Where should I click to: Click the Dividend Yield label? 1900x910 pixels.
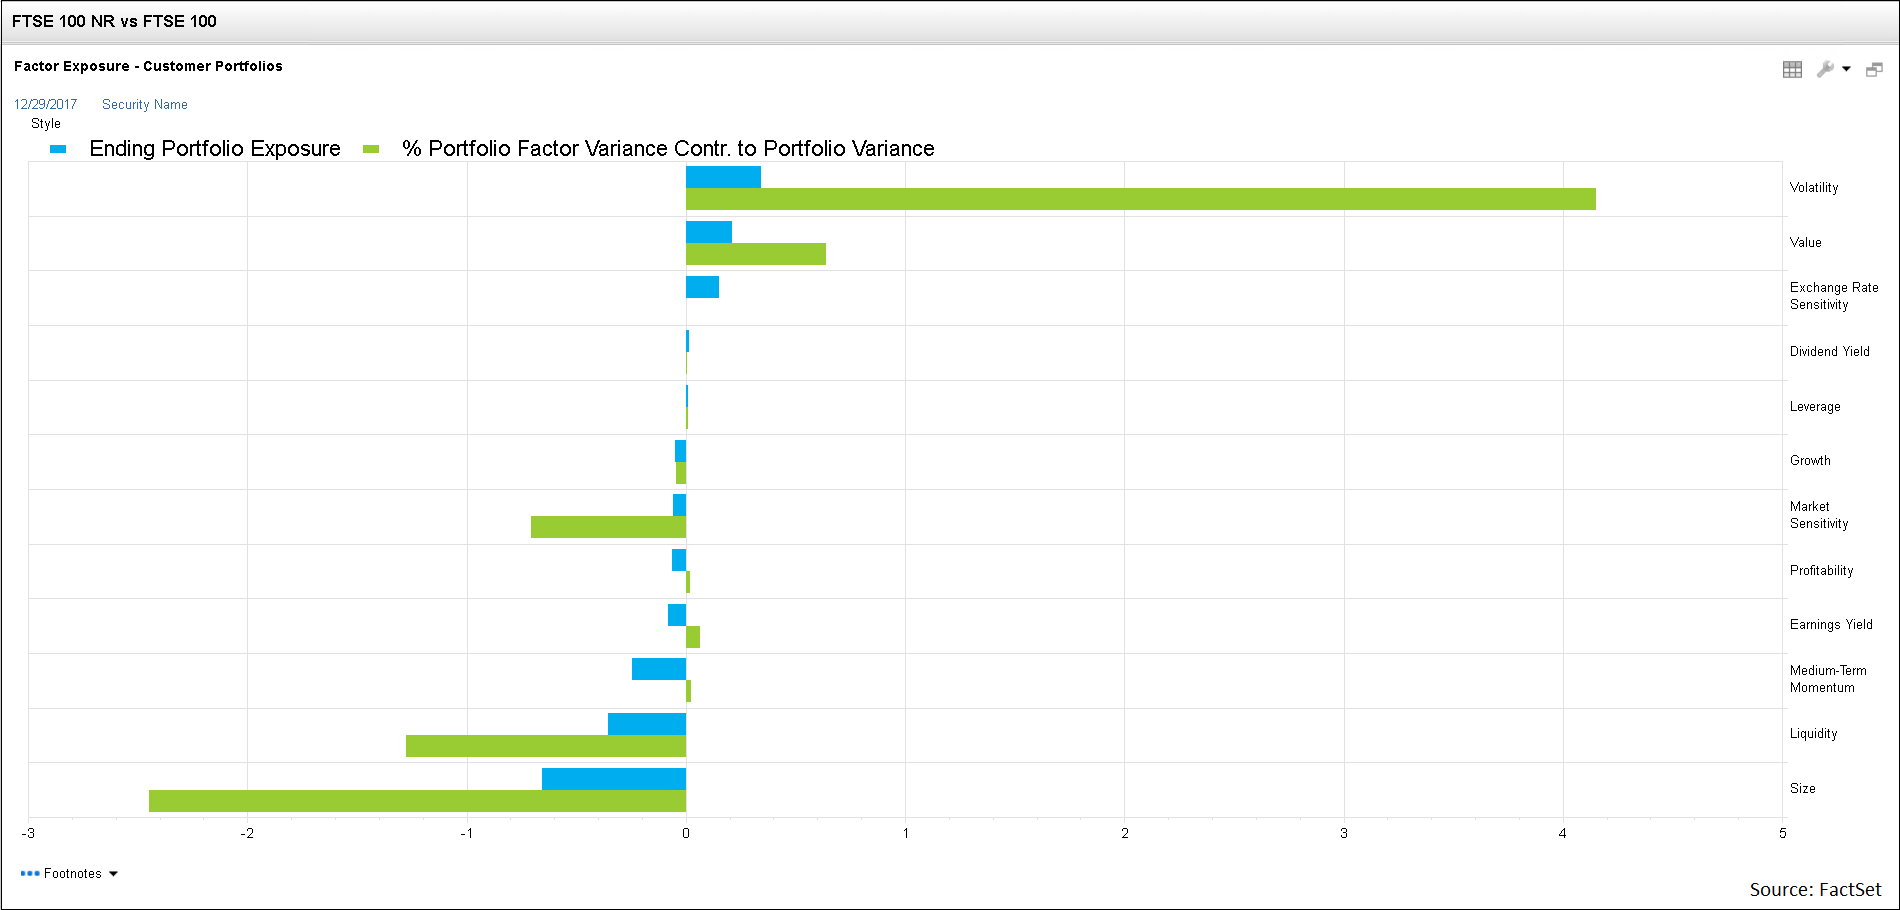[1830, 351]
